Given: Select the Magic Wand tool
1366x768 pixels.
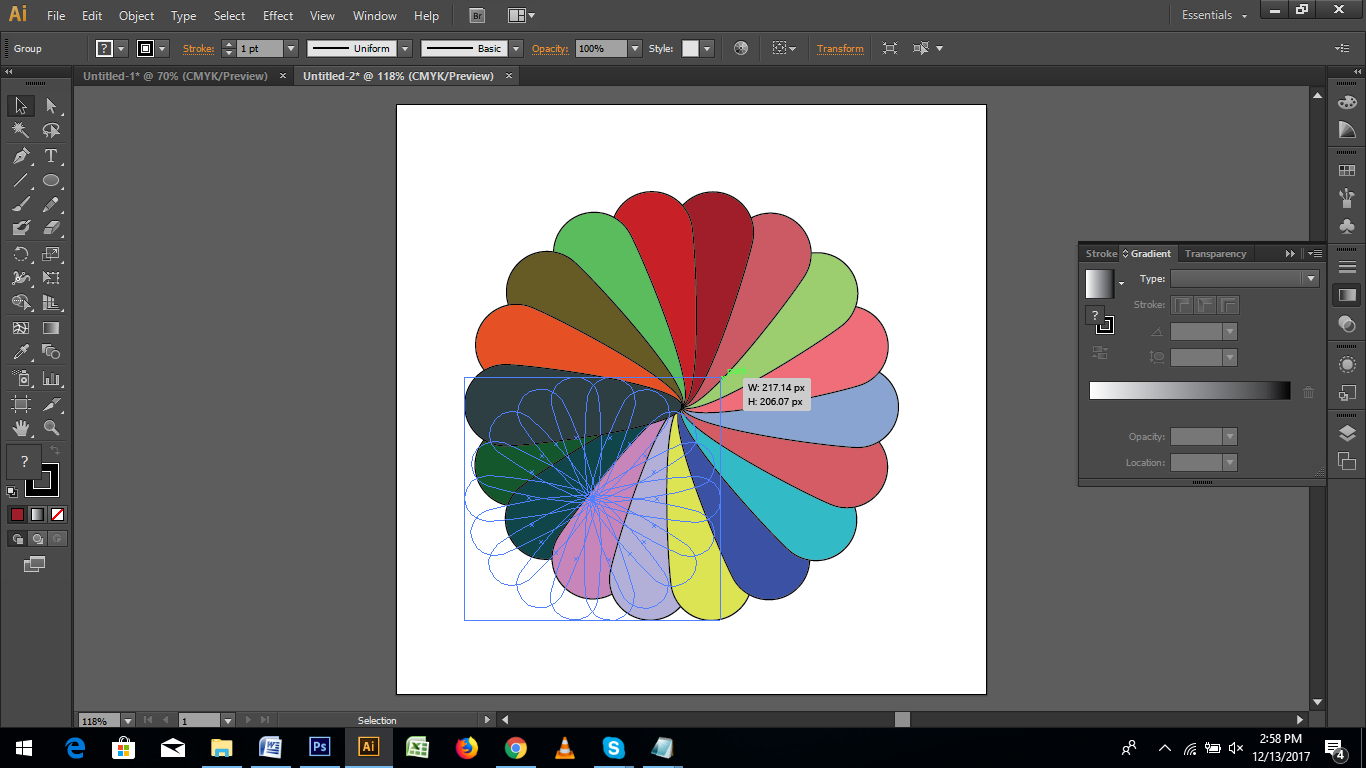Looking at the screenshot, I should click(x=20, y=131).
